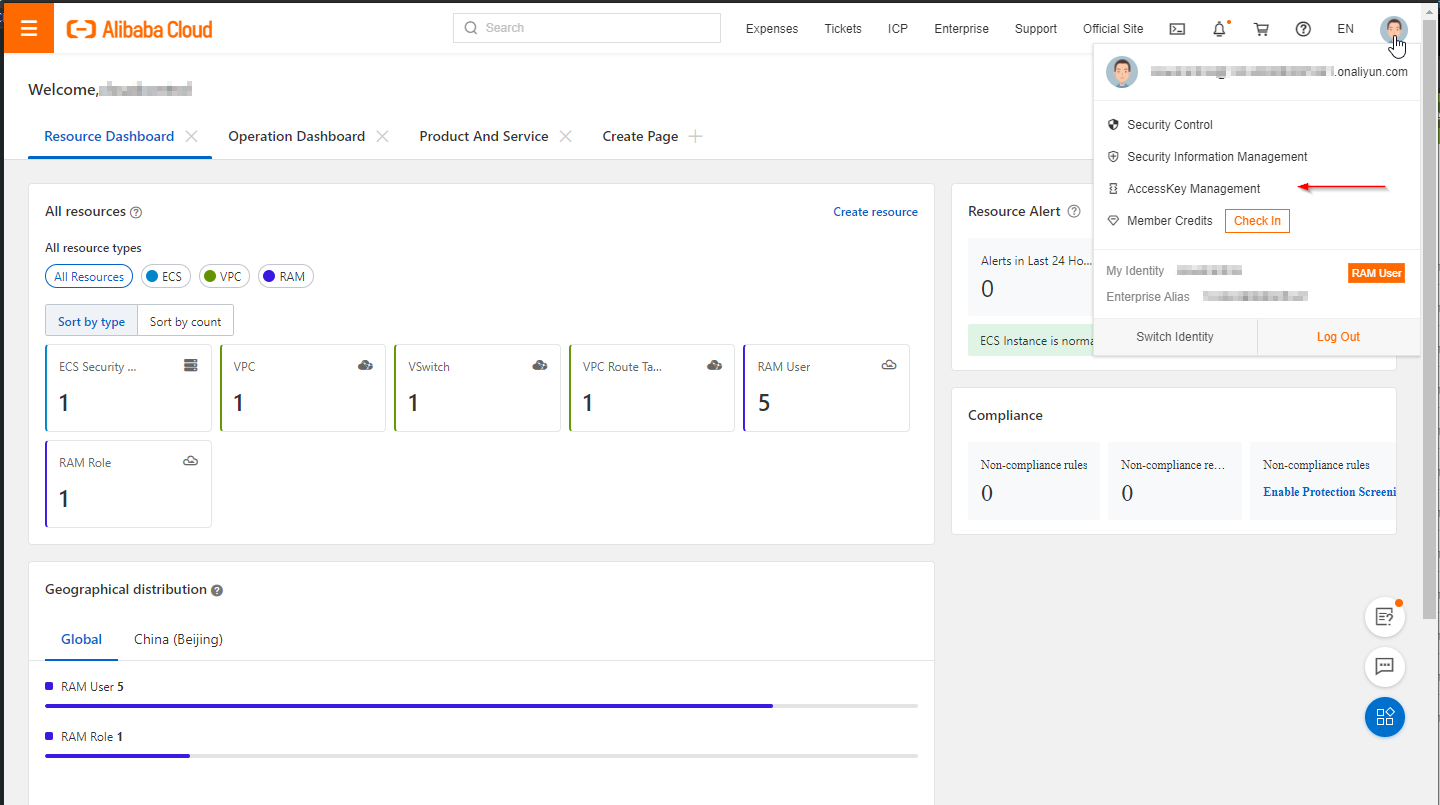This screenshot has width=1440, height=805.
Task: Toggle the ECS resource filter
Action: click(x=165, y=276)
